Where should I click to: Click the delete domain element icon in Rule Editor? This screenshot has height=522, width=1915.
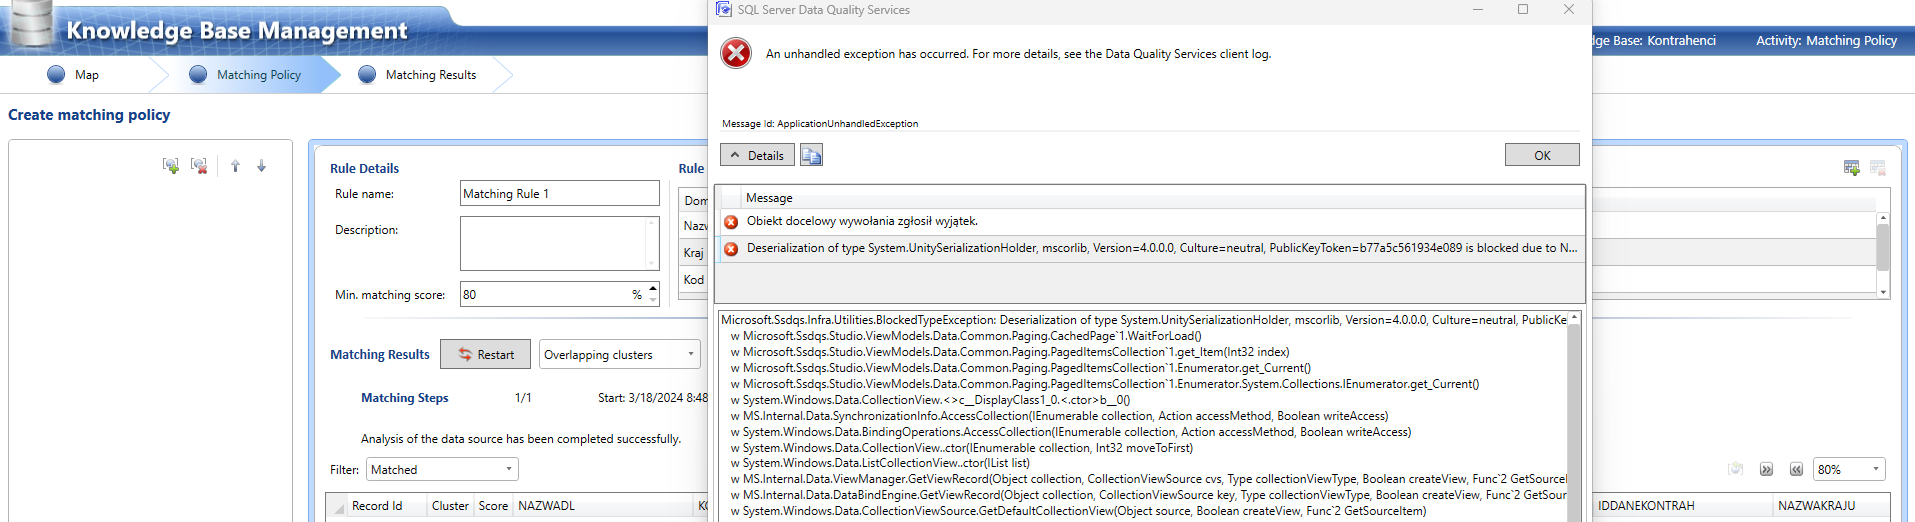click(x=1877, y=168)
